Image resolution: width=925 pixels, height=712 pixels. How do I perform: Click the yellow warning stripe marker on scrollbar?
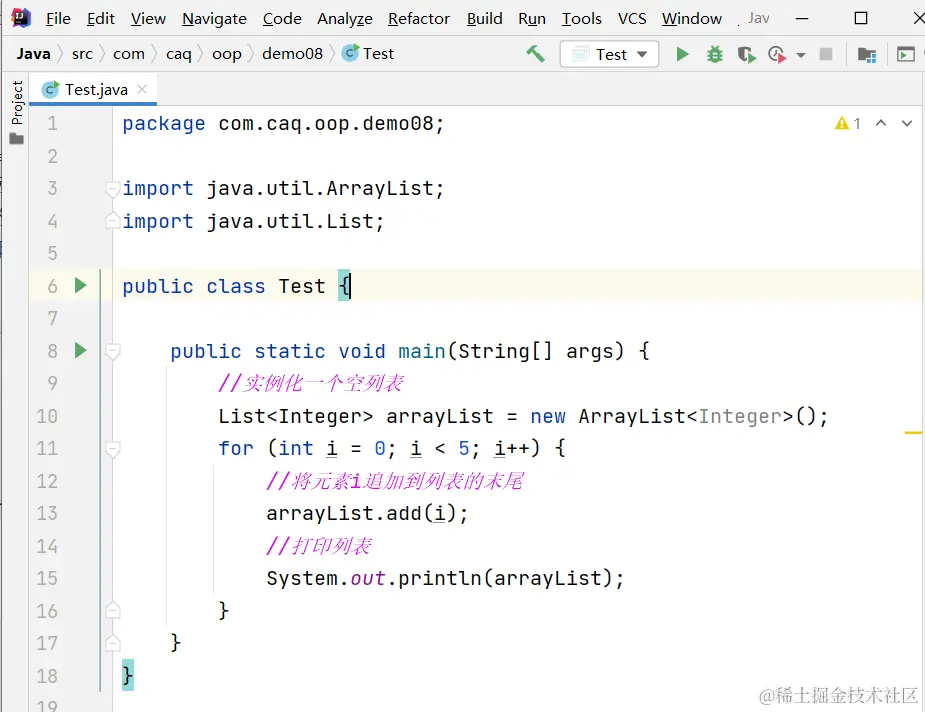(913, 433)
